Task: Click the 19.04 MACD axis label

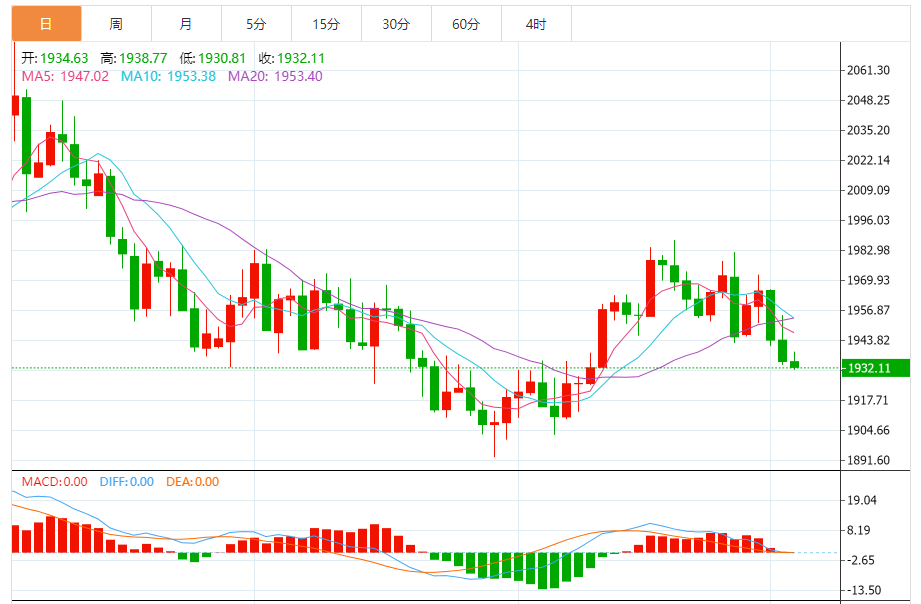Action: [x=862, y=500]
